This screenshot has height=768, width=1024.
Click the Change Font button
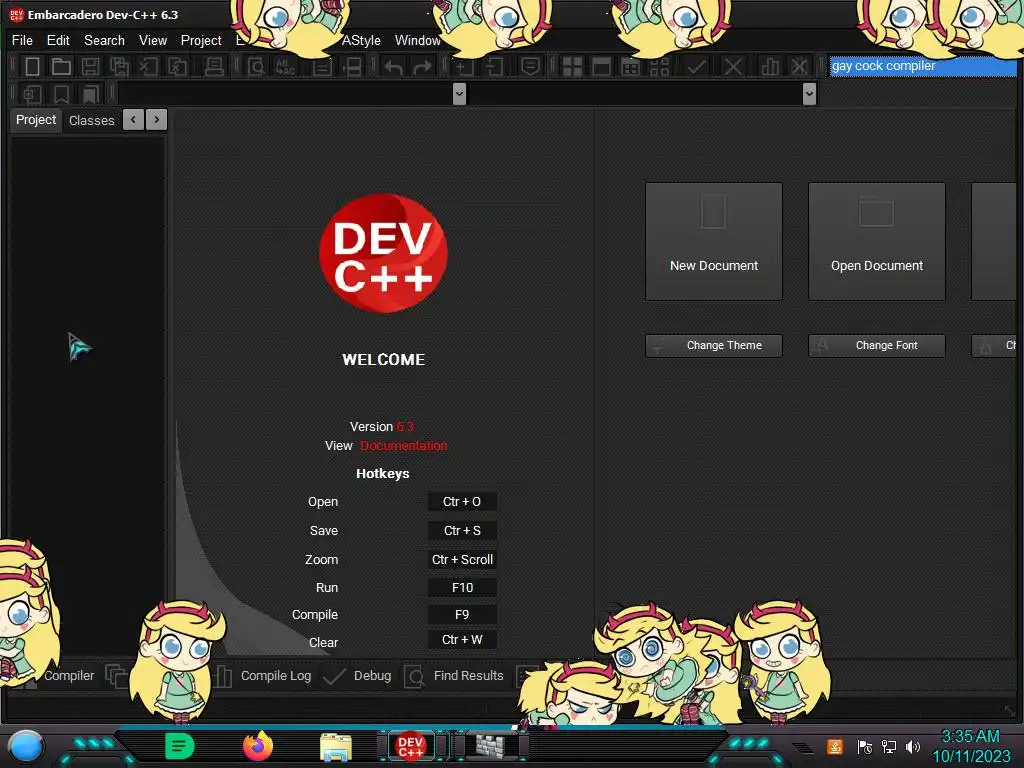coord(877,345)
